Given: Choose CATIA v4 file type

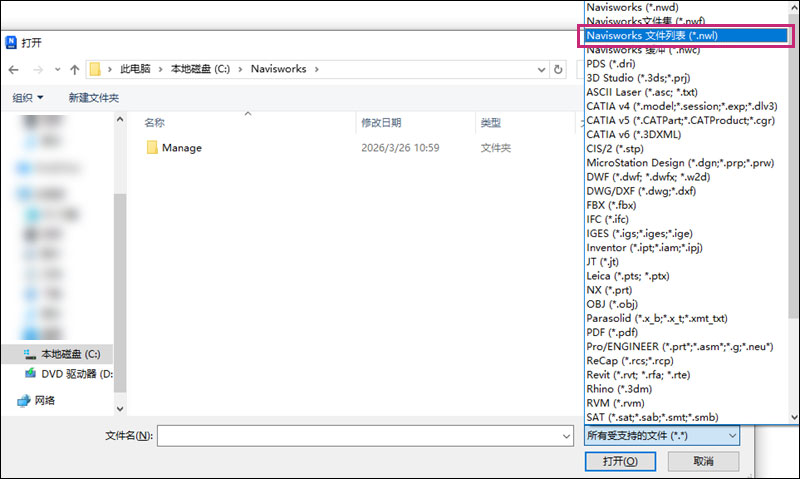Looking at the screenshot, I should (682, 106).
